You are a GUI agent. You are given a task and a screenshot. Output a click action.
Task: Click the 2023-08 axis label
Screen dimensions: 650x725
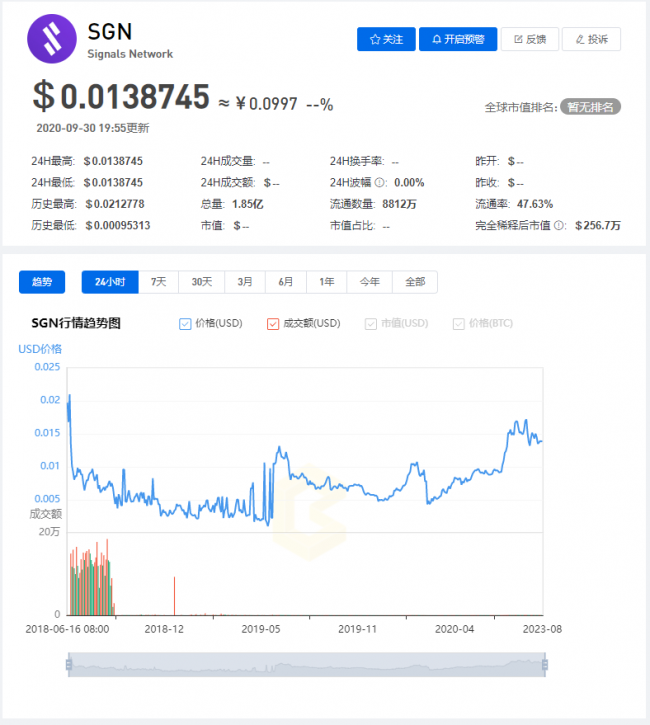542,629
